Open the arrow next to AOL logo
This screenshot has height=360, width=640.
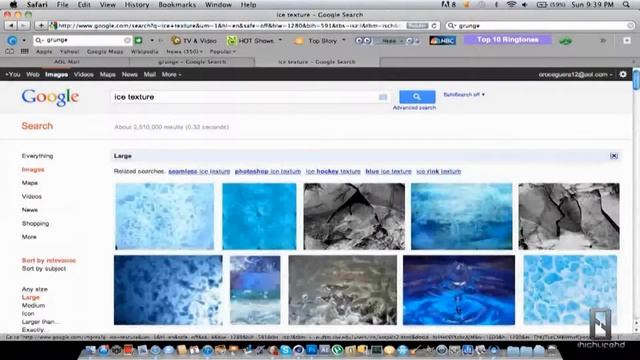[24, 40]
